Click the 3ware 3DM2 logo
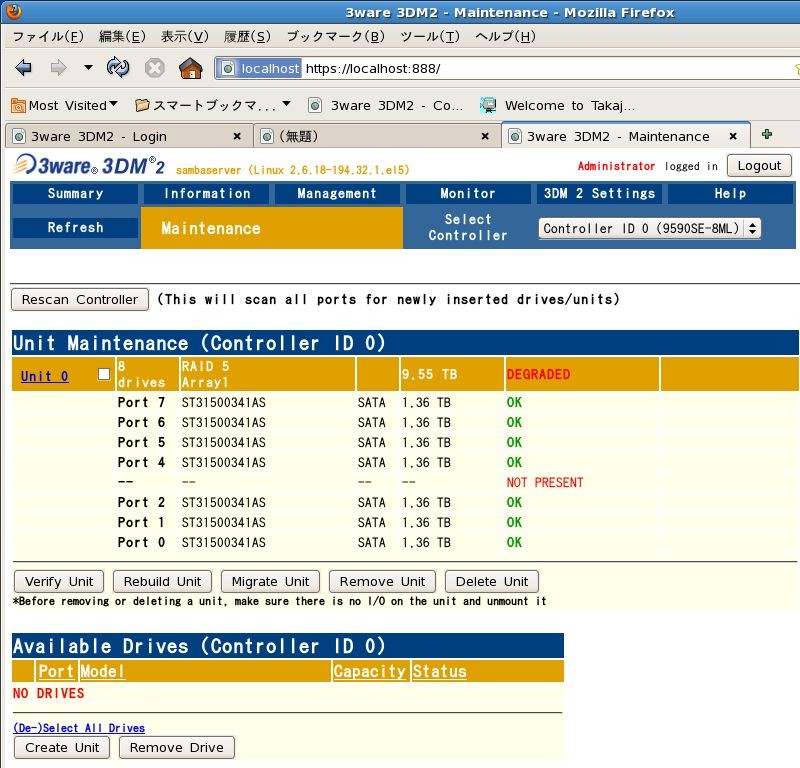 pyautogui.click(x=89, y=165)
